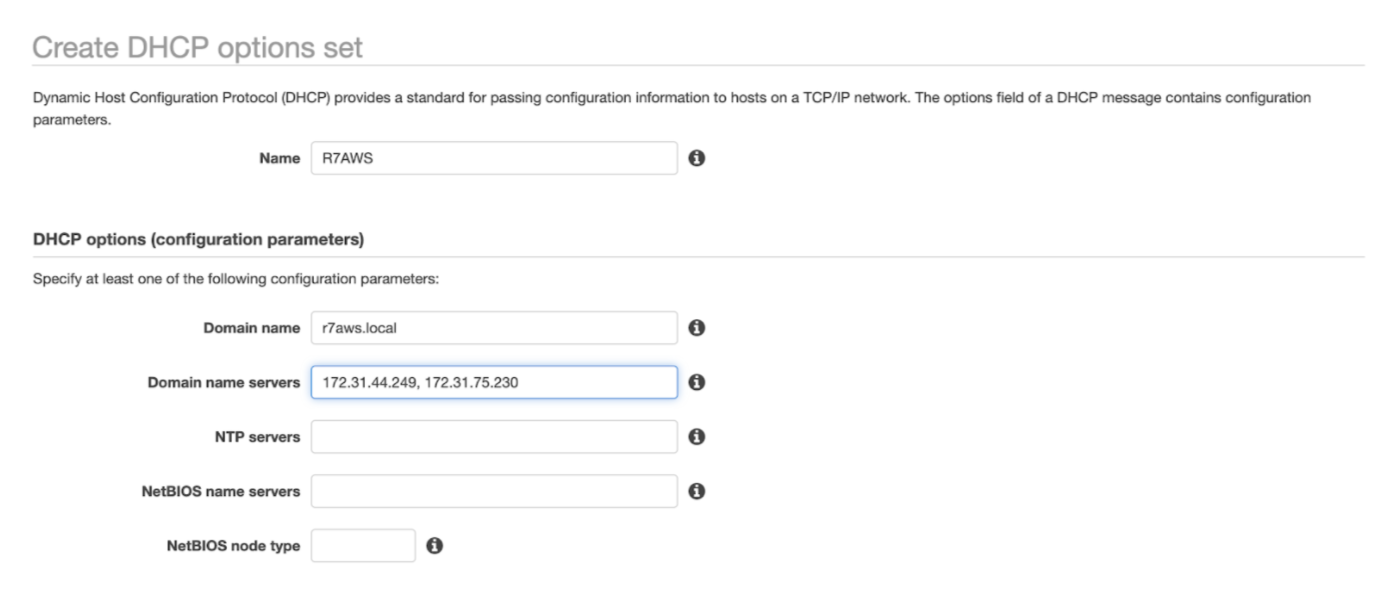Click the "DHCP options (configuration parameters)" section heading

pyautogui.click(x=198, y=240)
